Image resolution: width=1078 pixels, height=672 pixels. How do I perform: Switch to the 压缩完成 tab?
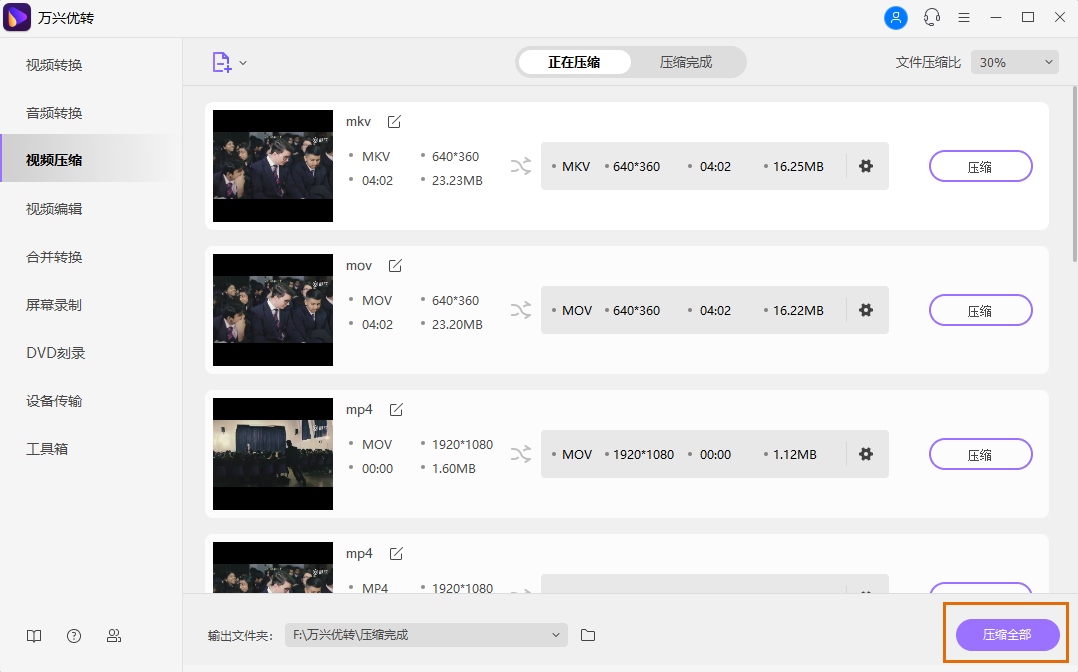[x=686, y=62]
